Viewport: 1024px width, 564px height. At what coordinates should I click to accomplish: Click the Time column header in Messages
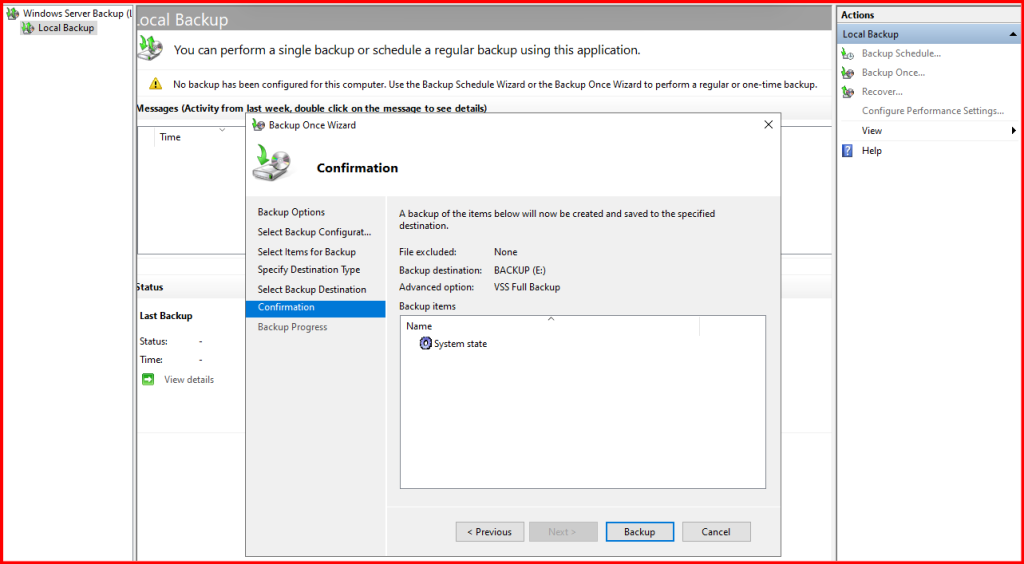pyautogui.click(x=170, y=137)
